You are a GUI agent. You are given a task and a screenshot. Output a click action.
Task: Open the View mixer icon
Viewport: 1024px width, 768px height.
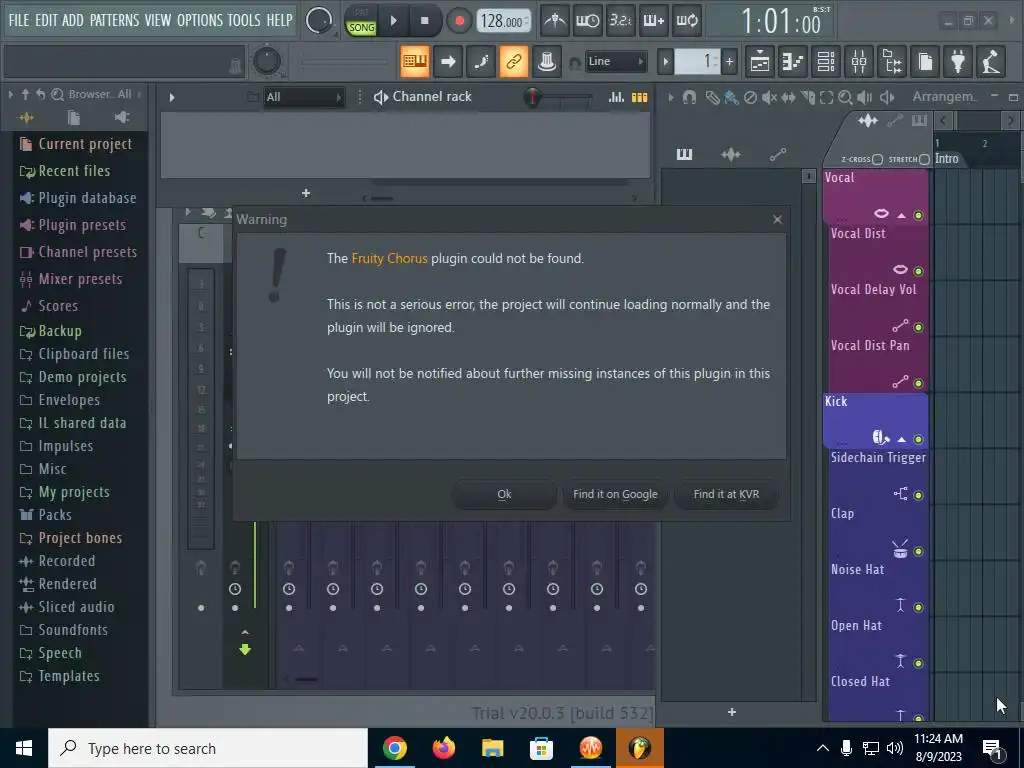pyautogui.click(x=859, y=61)
